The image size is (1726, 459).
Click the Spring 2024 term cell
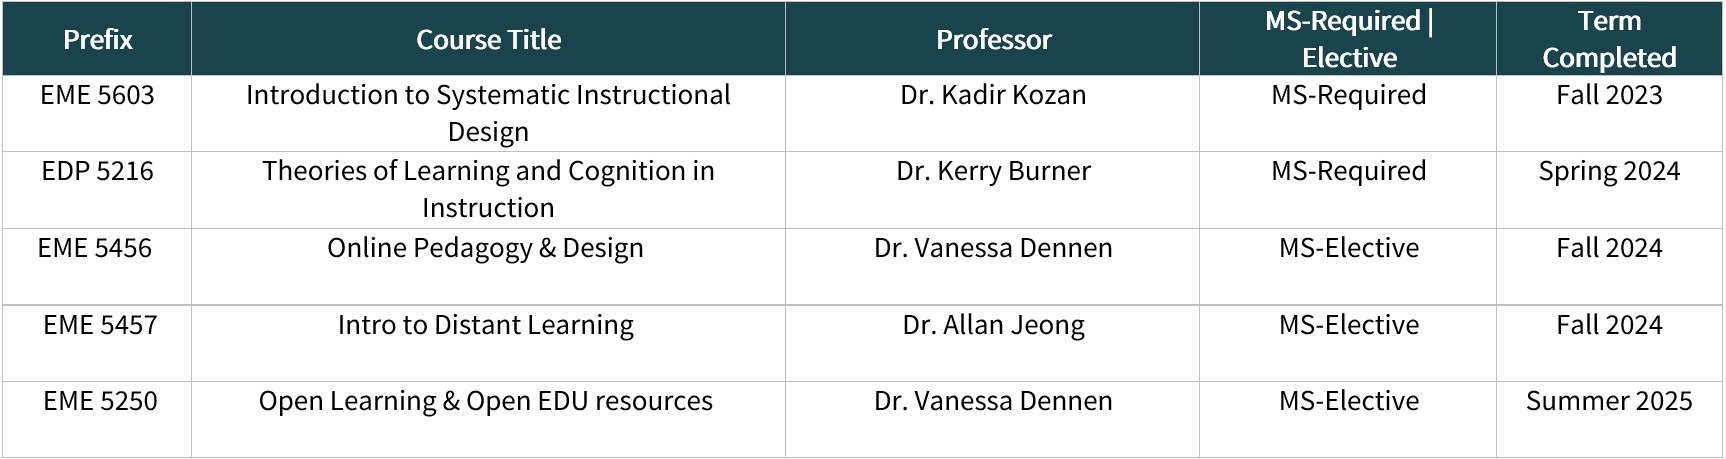pyautogui.click(x=1609, y=172)
